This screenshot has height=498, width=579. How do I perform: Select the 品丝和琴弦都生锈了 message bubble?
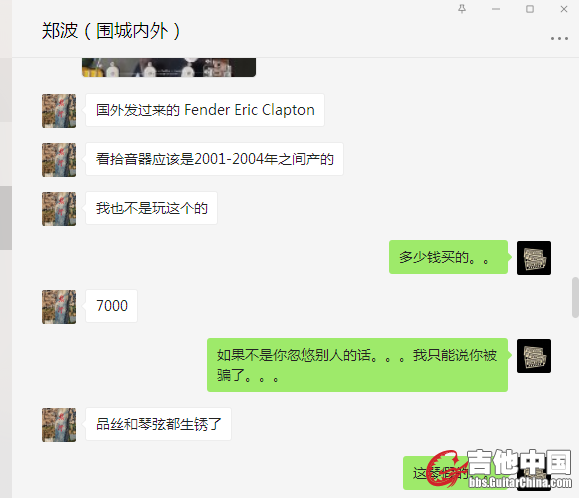[x=158, y=424]
